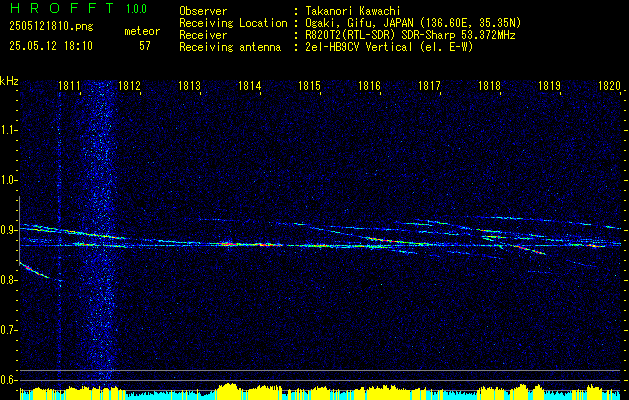Image resolution: width=629 pixels, height=400 pixels.
Task: Click the date stamp 25.05.12 18:10
Action: point(51,46)
